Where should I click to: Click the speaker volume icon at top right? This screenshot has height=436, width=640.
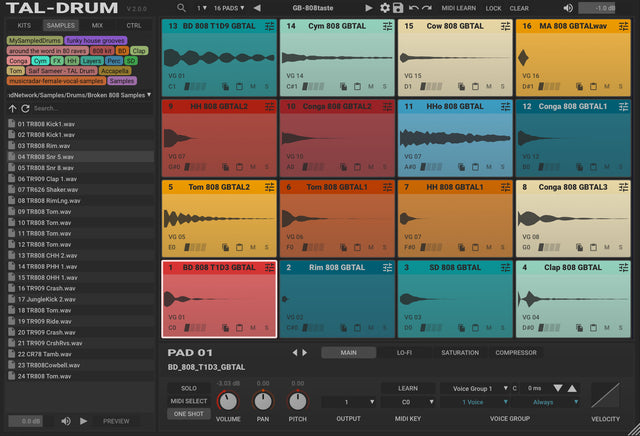(568, 8)
